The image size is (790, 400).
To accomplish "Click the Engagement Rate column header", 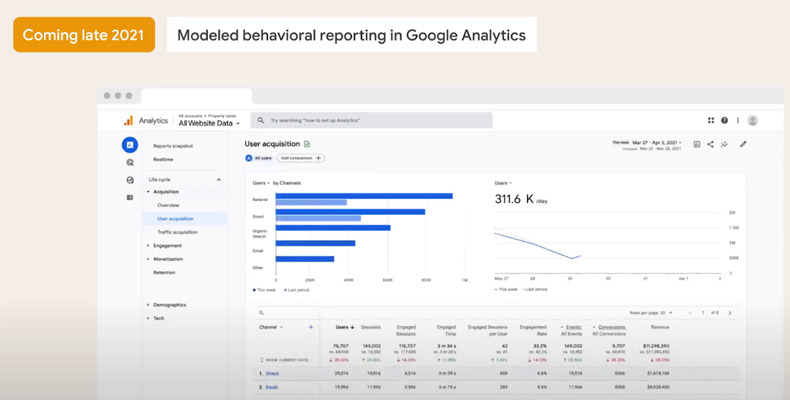I will coord(533,330).
